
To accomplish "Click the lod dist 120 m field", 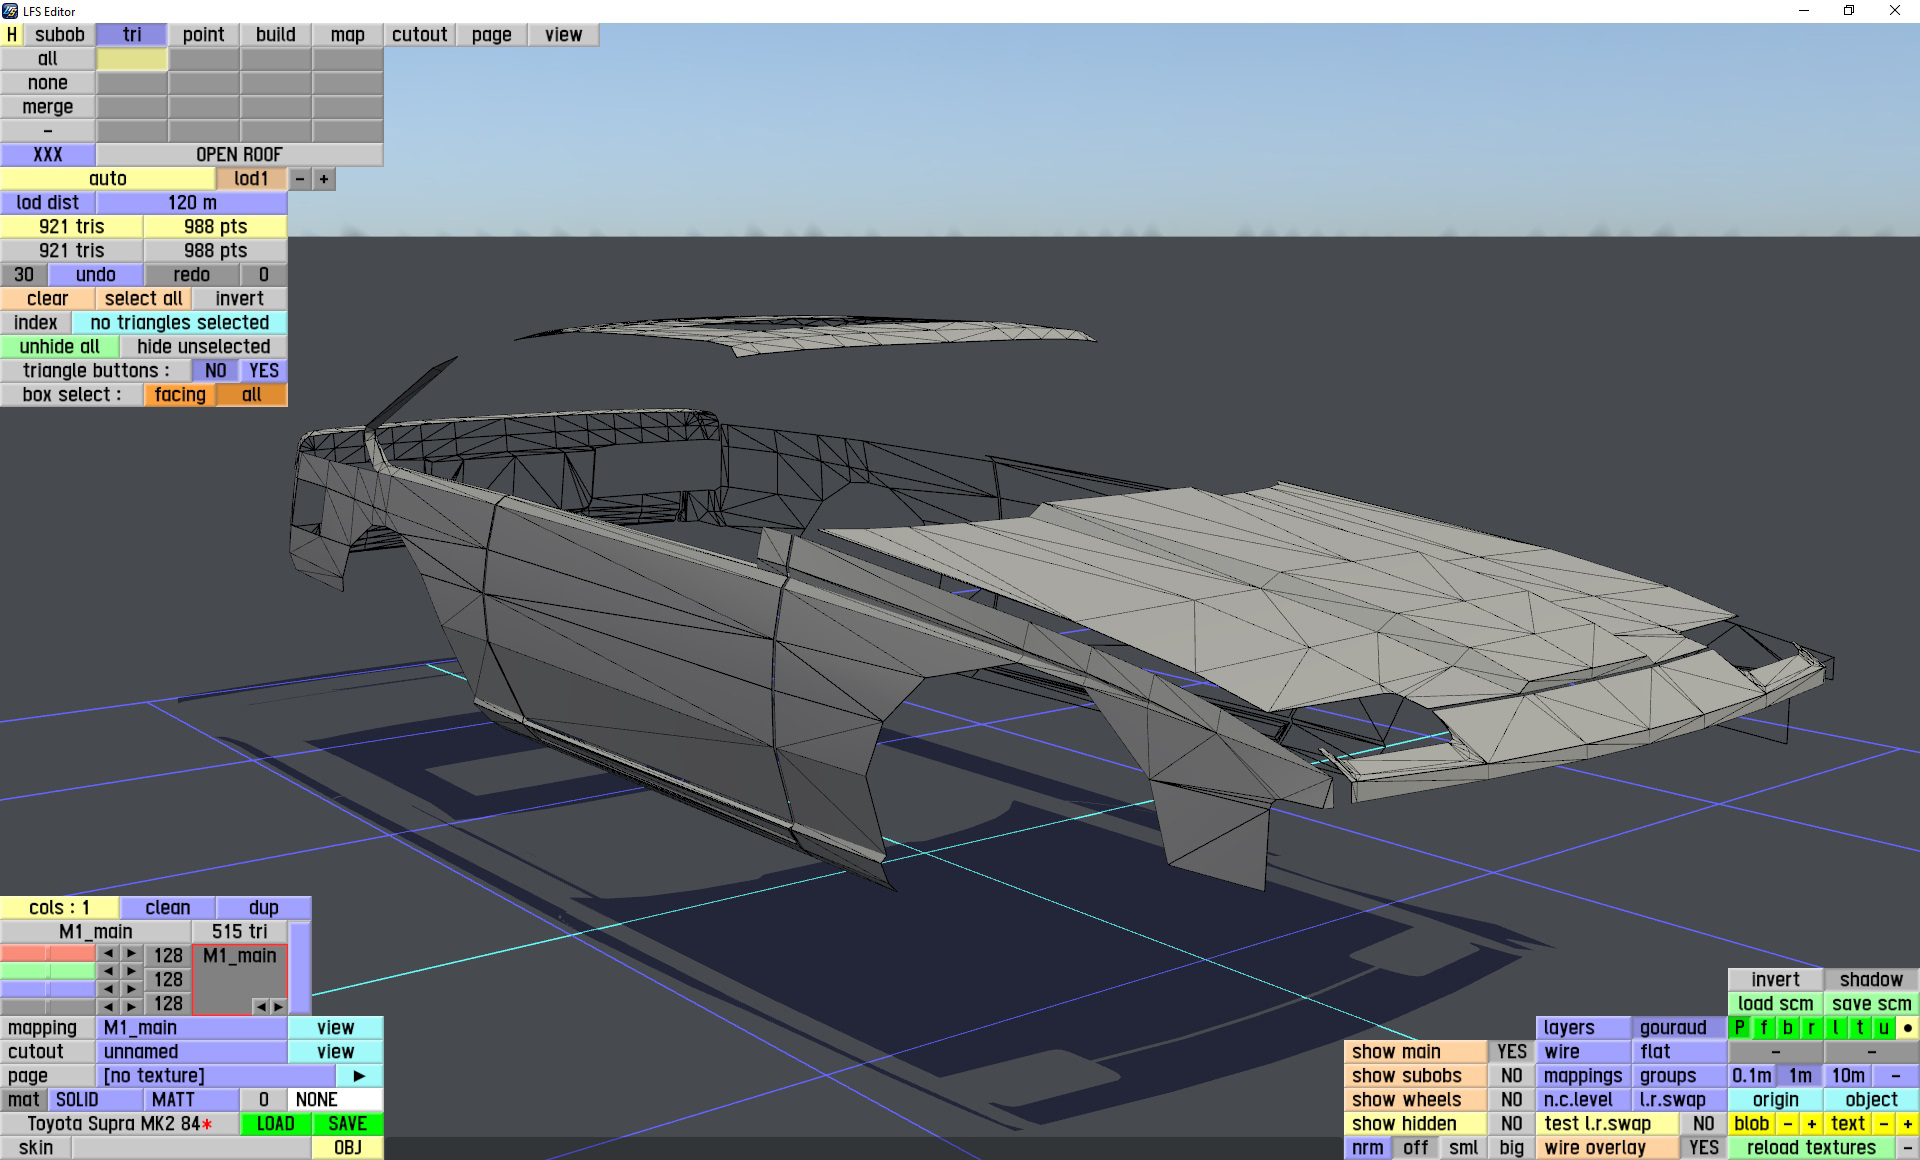I will [191, 202].
